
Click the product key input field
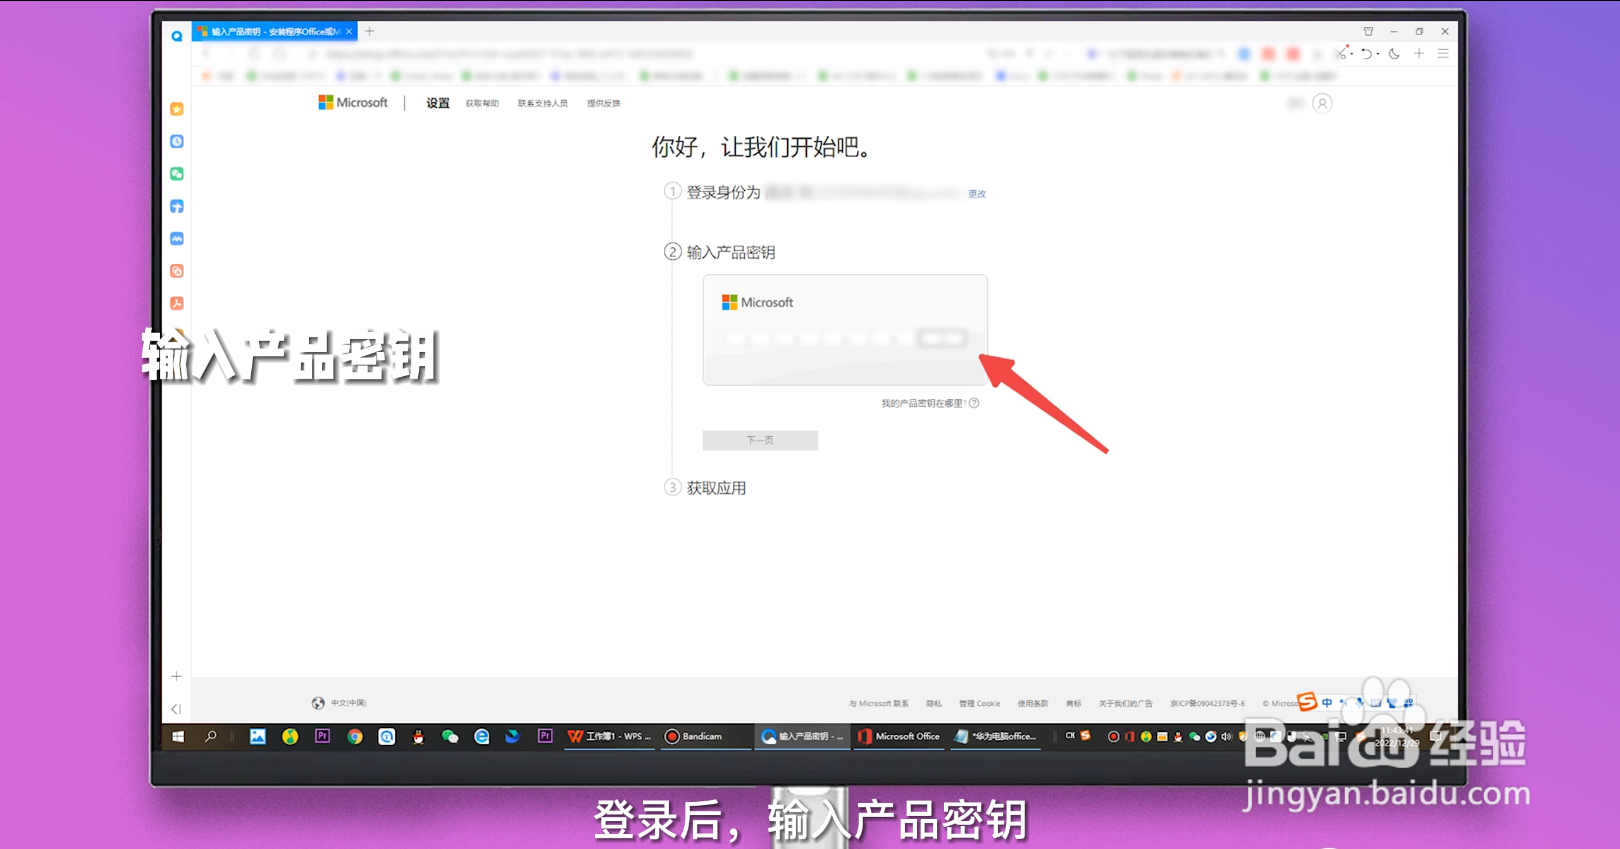(x=846, y=339)
